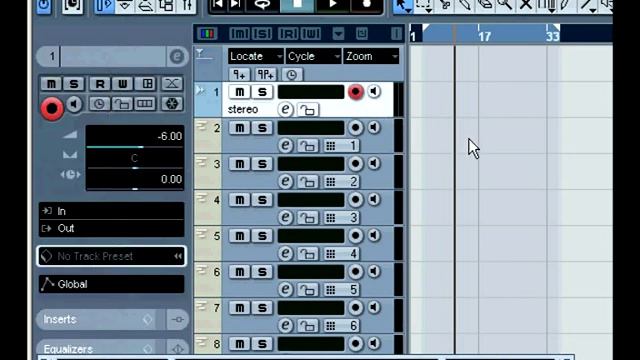Screen dimensions: 640x360
Task: Open track list settings down-arrow dropdown
Action: coord(338,33)
